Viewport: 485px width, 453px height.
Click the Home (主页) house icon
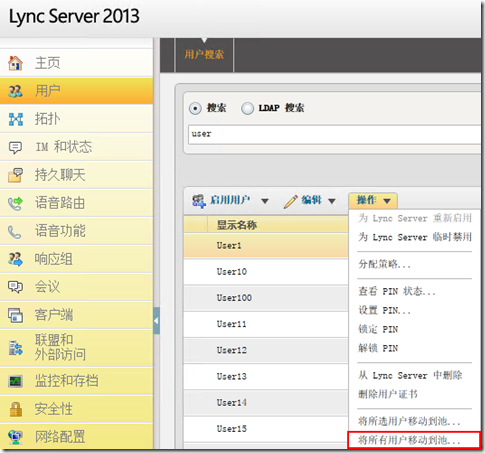click(x=15, y=63)
